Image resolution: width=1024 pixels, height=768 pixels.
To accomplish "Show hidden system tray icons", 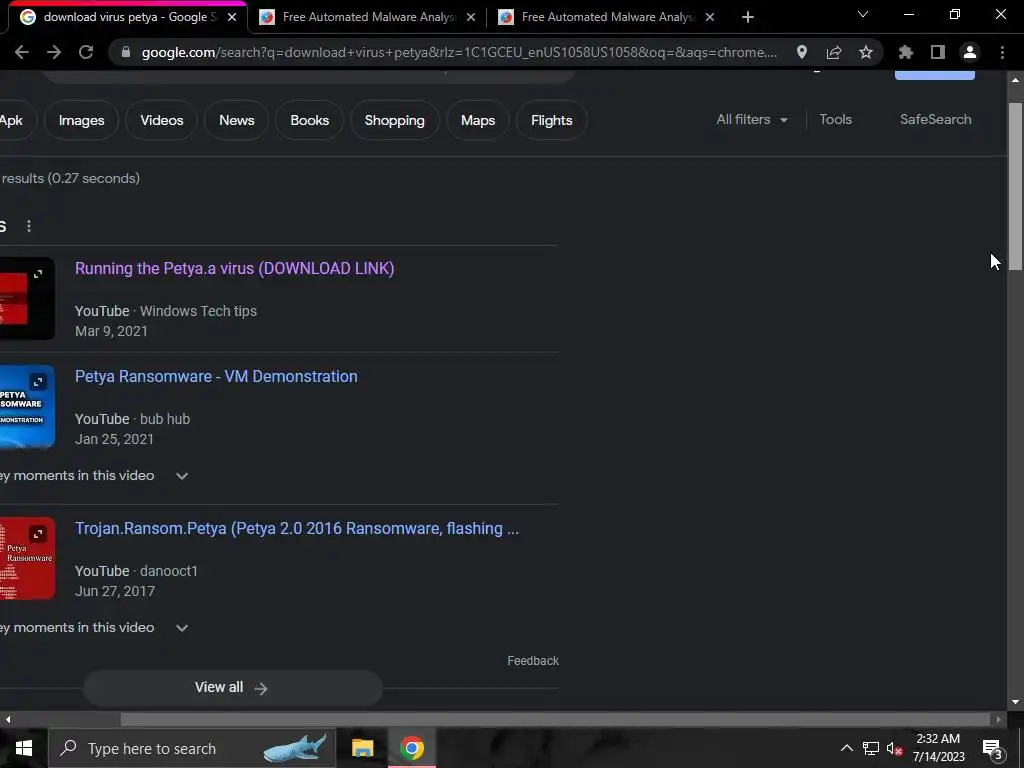I will pyautogui.click(x=846, y=748).
